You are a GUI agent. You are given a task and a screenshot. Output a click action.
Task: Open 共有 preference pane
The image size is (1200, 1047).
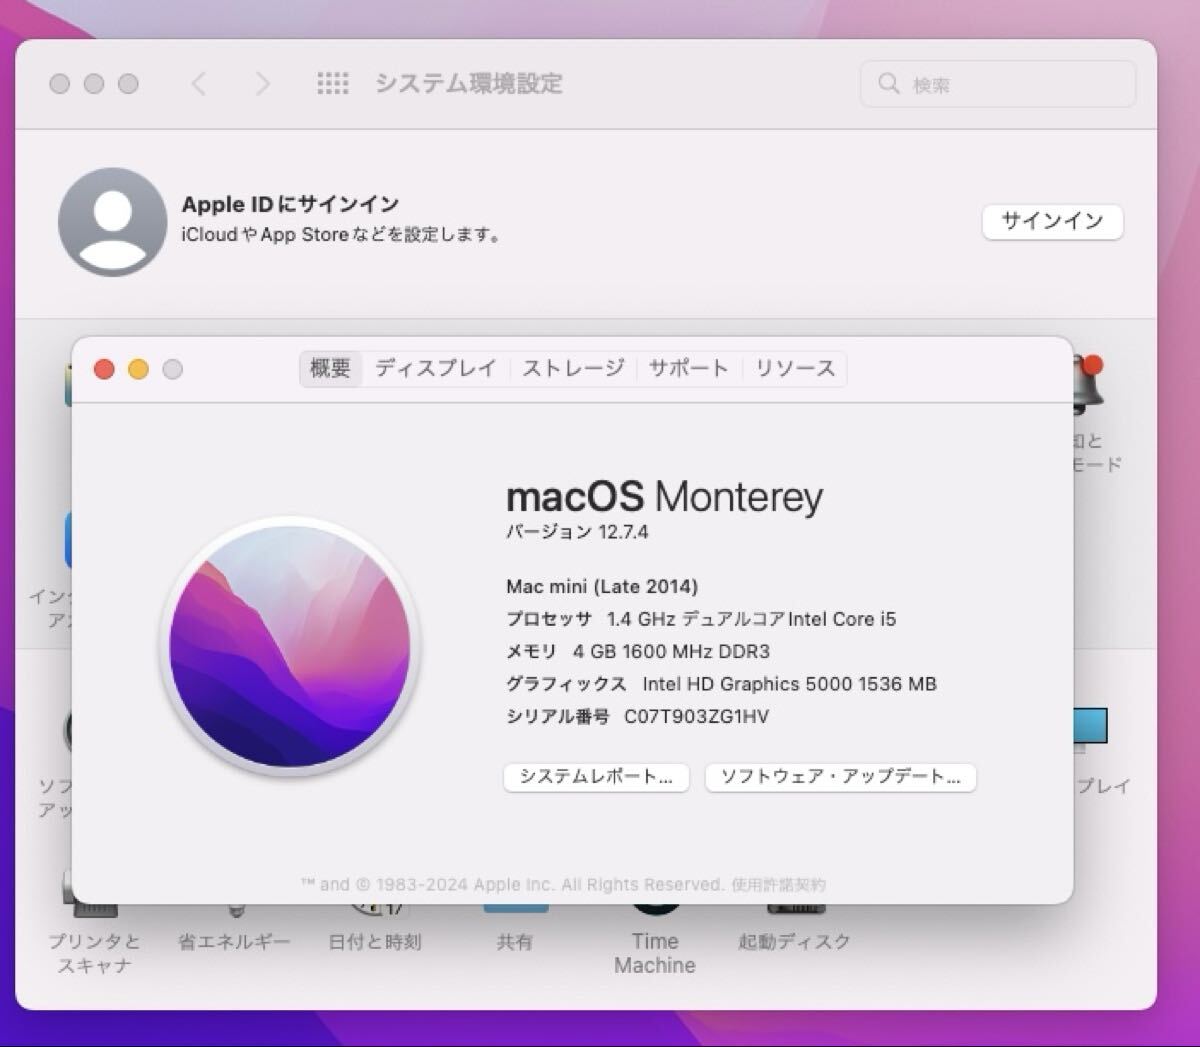click(515, 928)
